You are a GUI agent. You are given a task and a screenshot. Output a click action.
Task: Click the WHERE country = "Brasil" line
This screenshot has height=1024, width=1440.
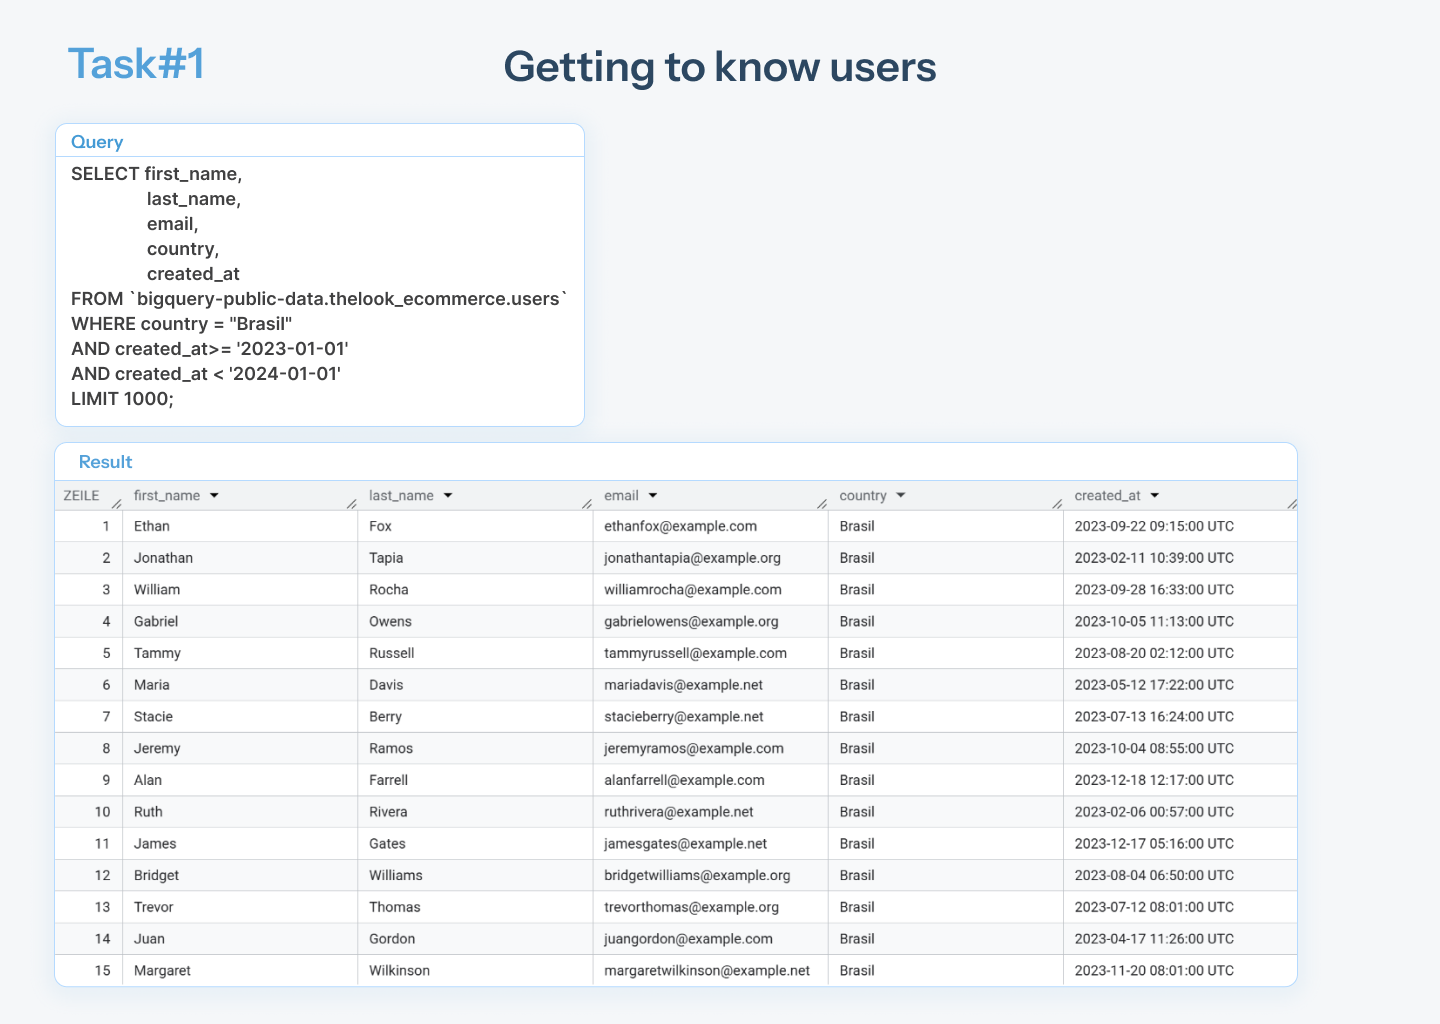coord(181,324)
